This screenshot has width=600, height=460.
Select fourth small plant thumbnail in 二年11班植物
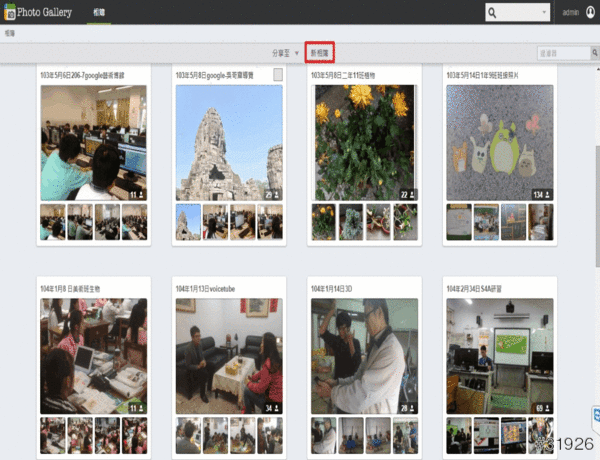(406, 222)
